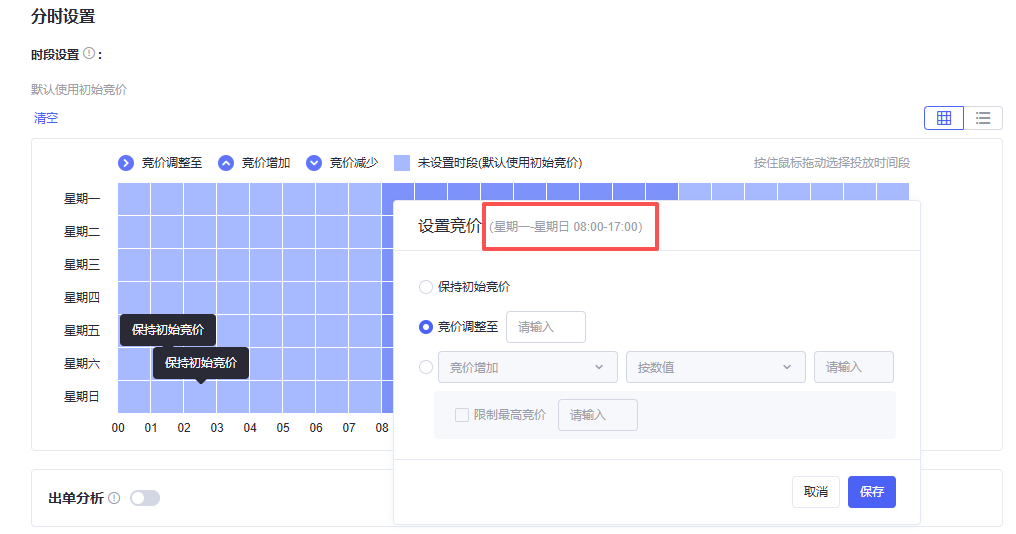Click the 星期三 cell at hour 05
This screenshot has width=1016, height=534.
[x=299, y=265]
